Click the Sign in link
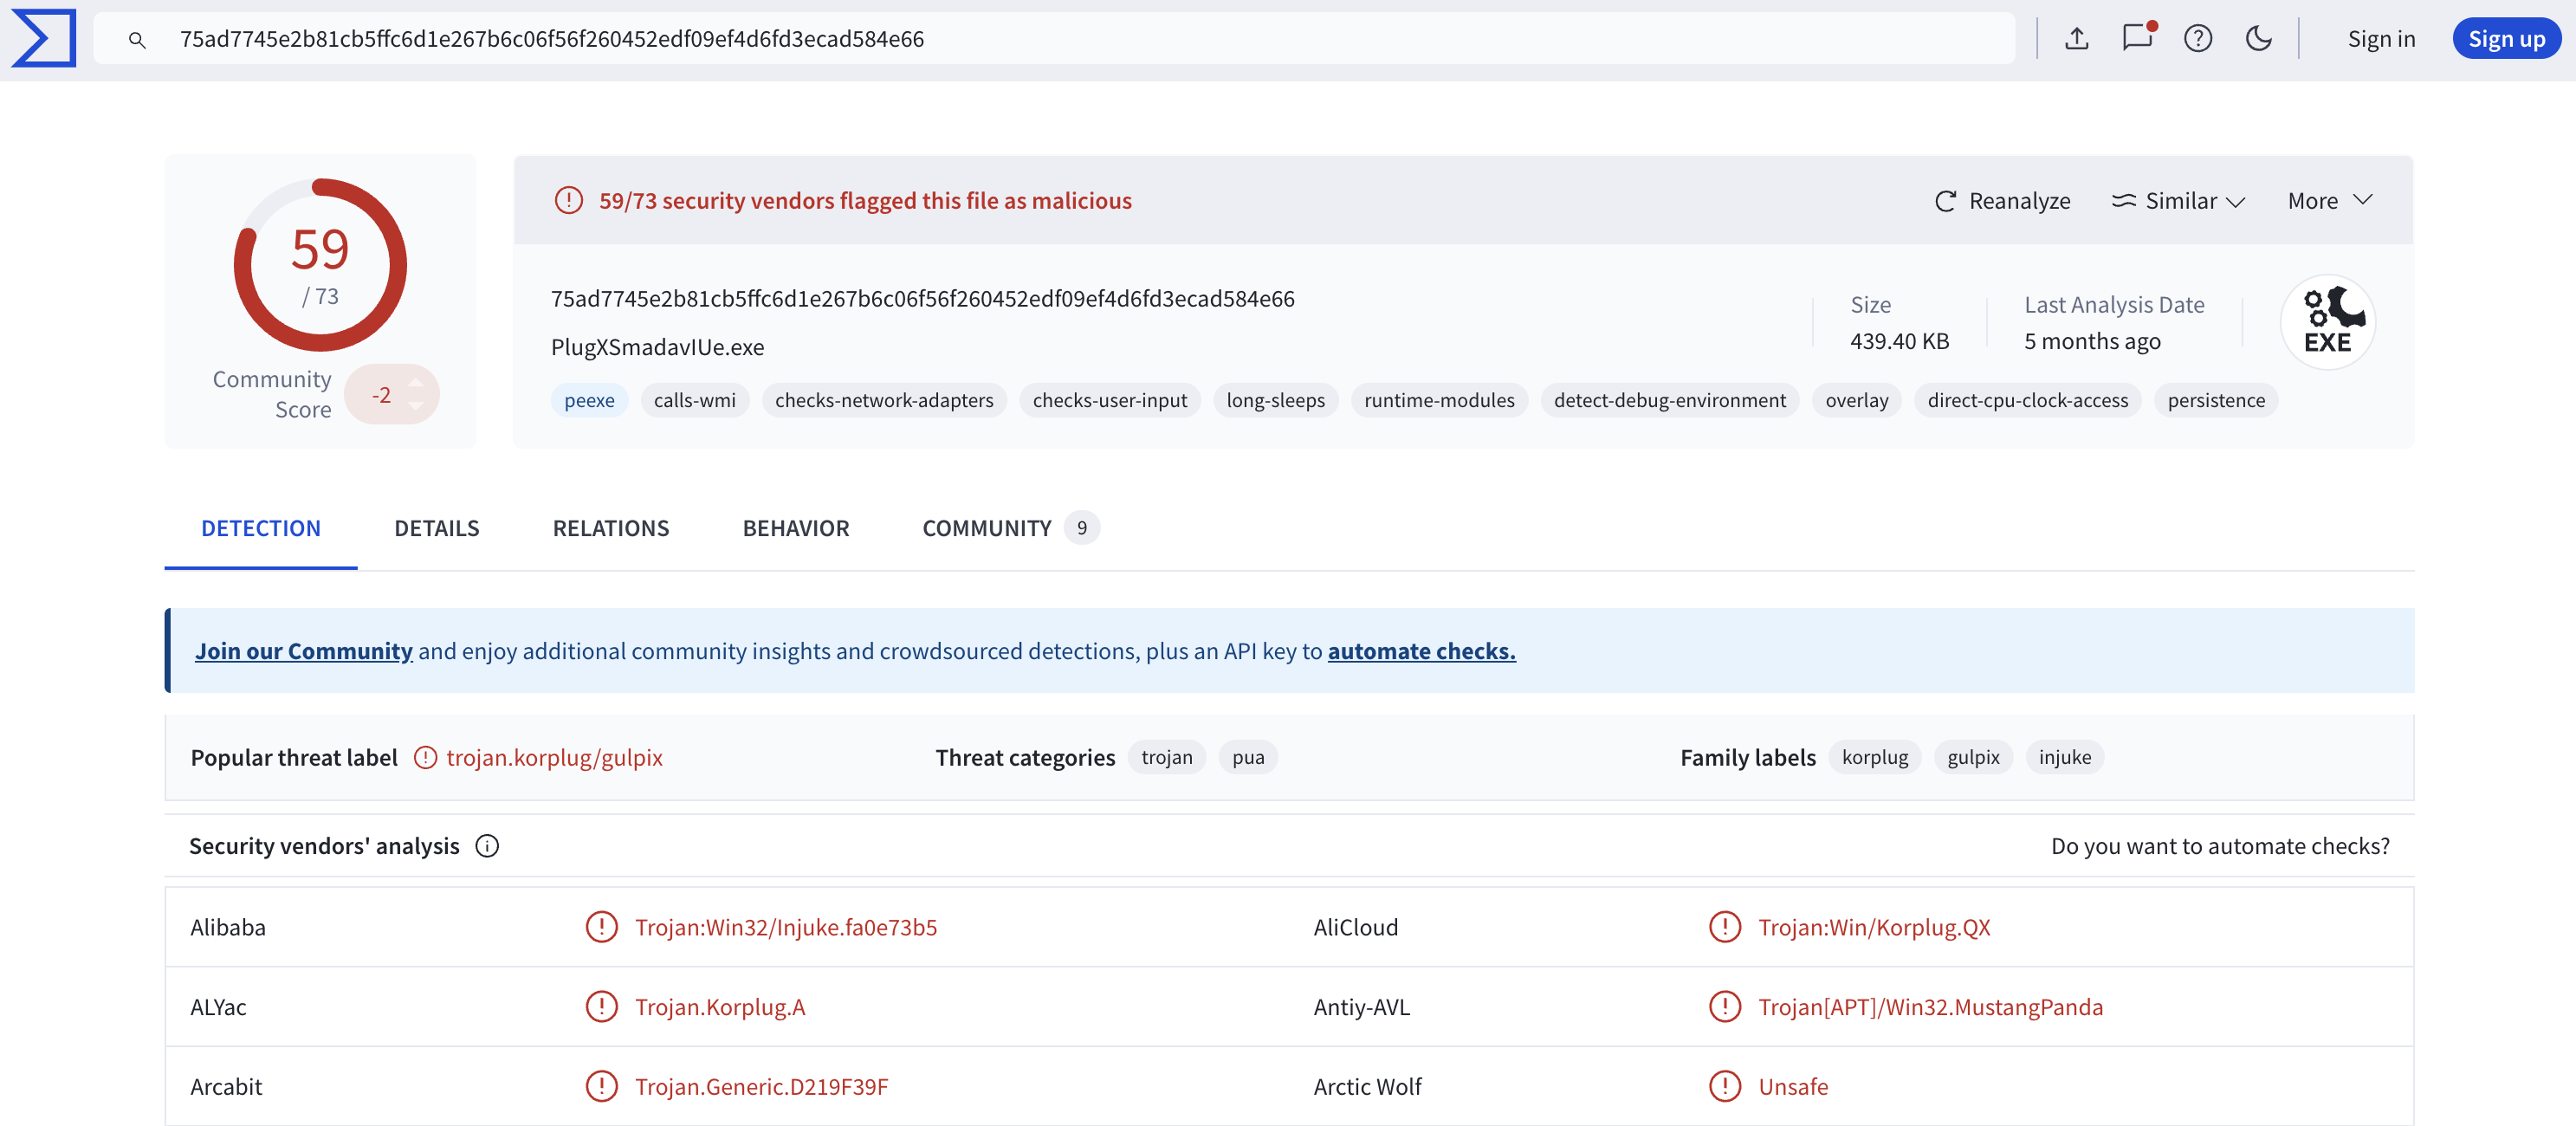 (x=2381, y=39)
